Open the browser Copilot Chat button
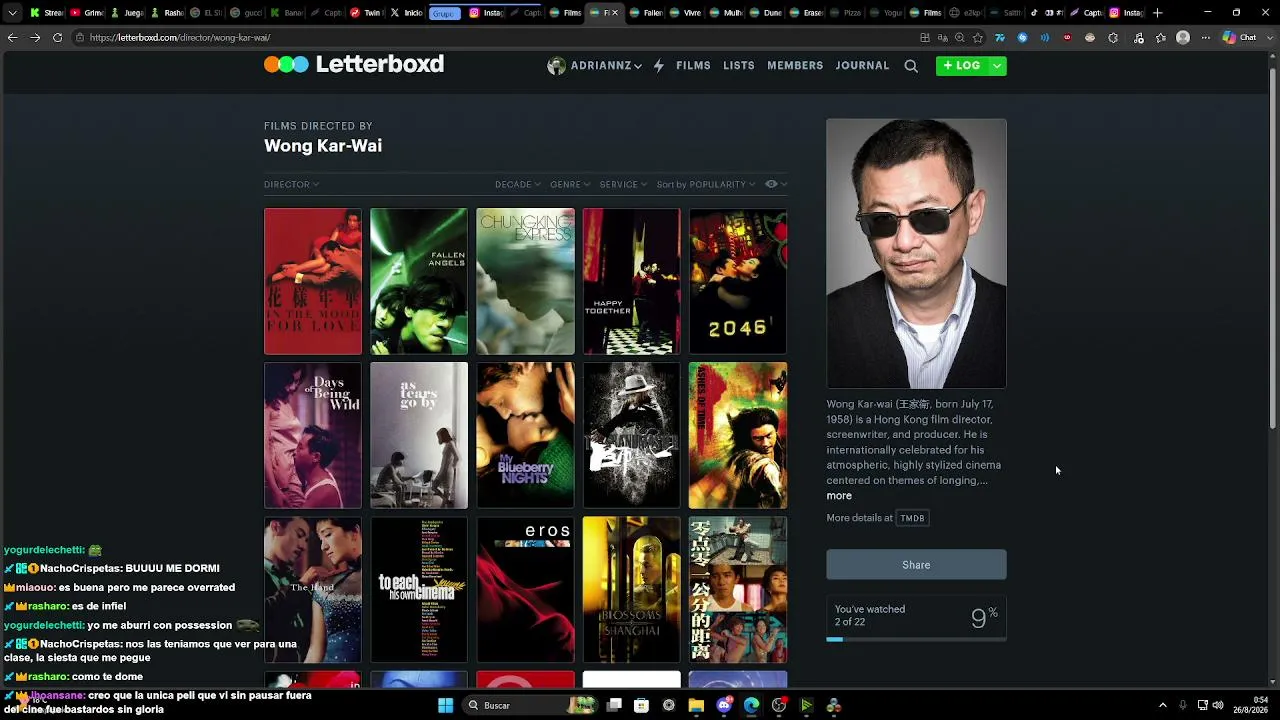The height and width of the screenshot is (720, 1280). (x=1240, y=38)
